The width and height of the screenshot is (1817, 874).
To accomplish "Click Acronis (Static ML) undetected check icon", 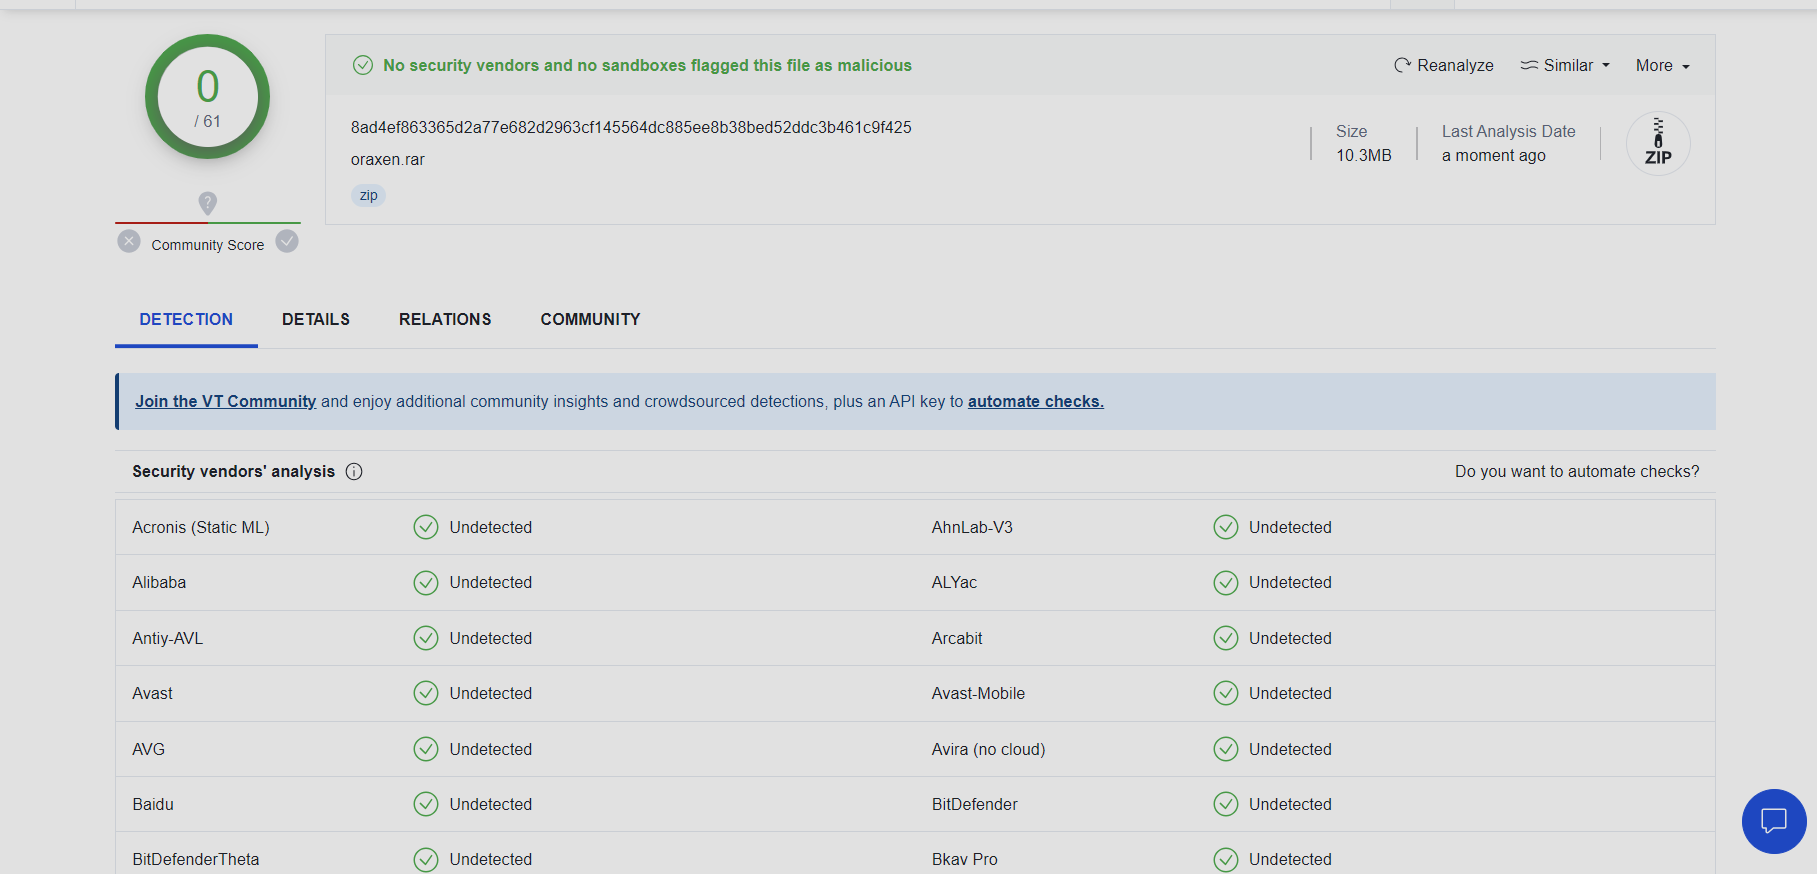I will coord(426,527).
